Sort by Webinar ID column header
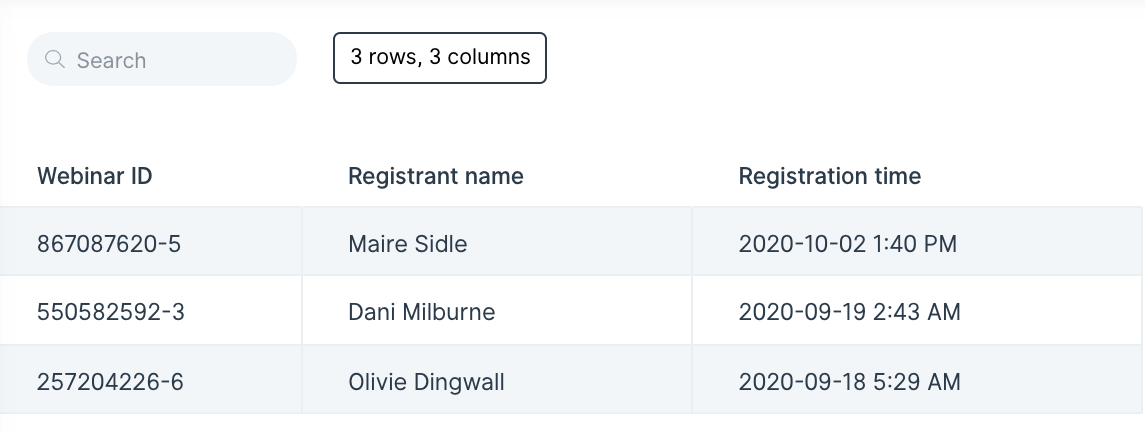This screenshot has width=1145, height=432. [94, 176]
